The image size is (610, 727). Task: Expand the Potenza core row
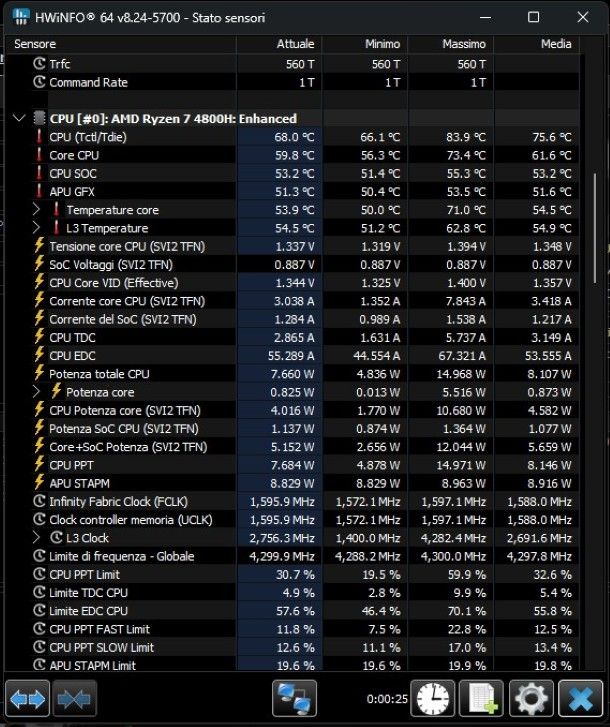(x=36, y=392)
